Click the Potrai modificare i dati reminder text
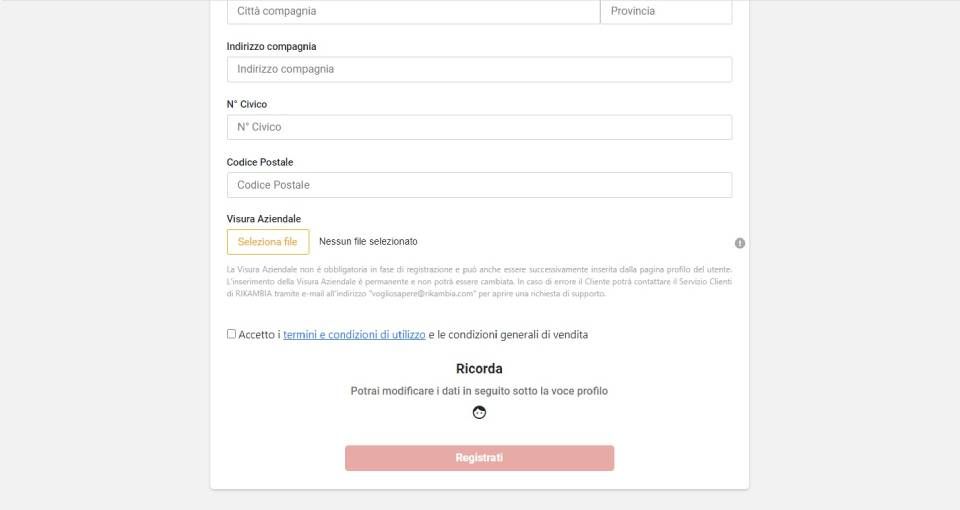960x510 pixels. pyautogui.click(x=479, y=391)
